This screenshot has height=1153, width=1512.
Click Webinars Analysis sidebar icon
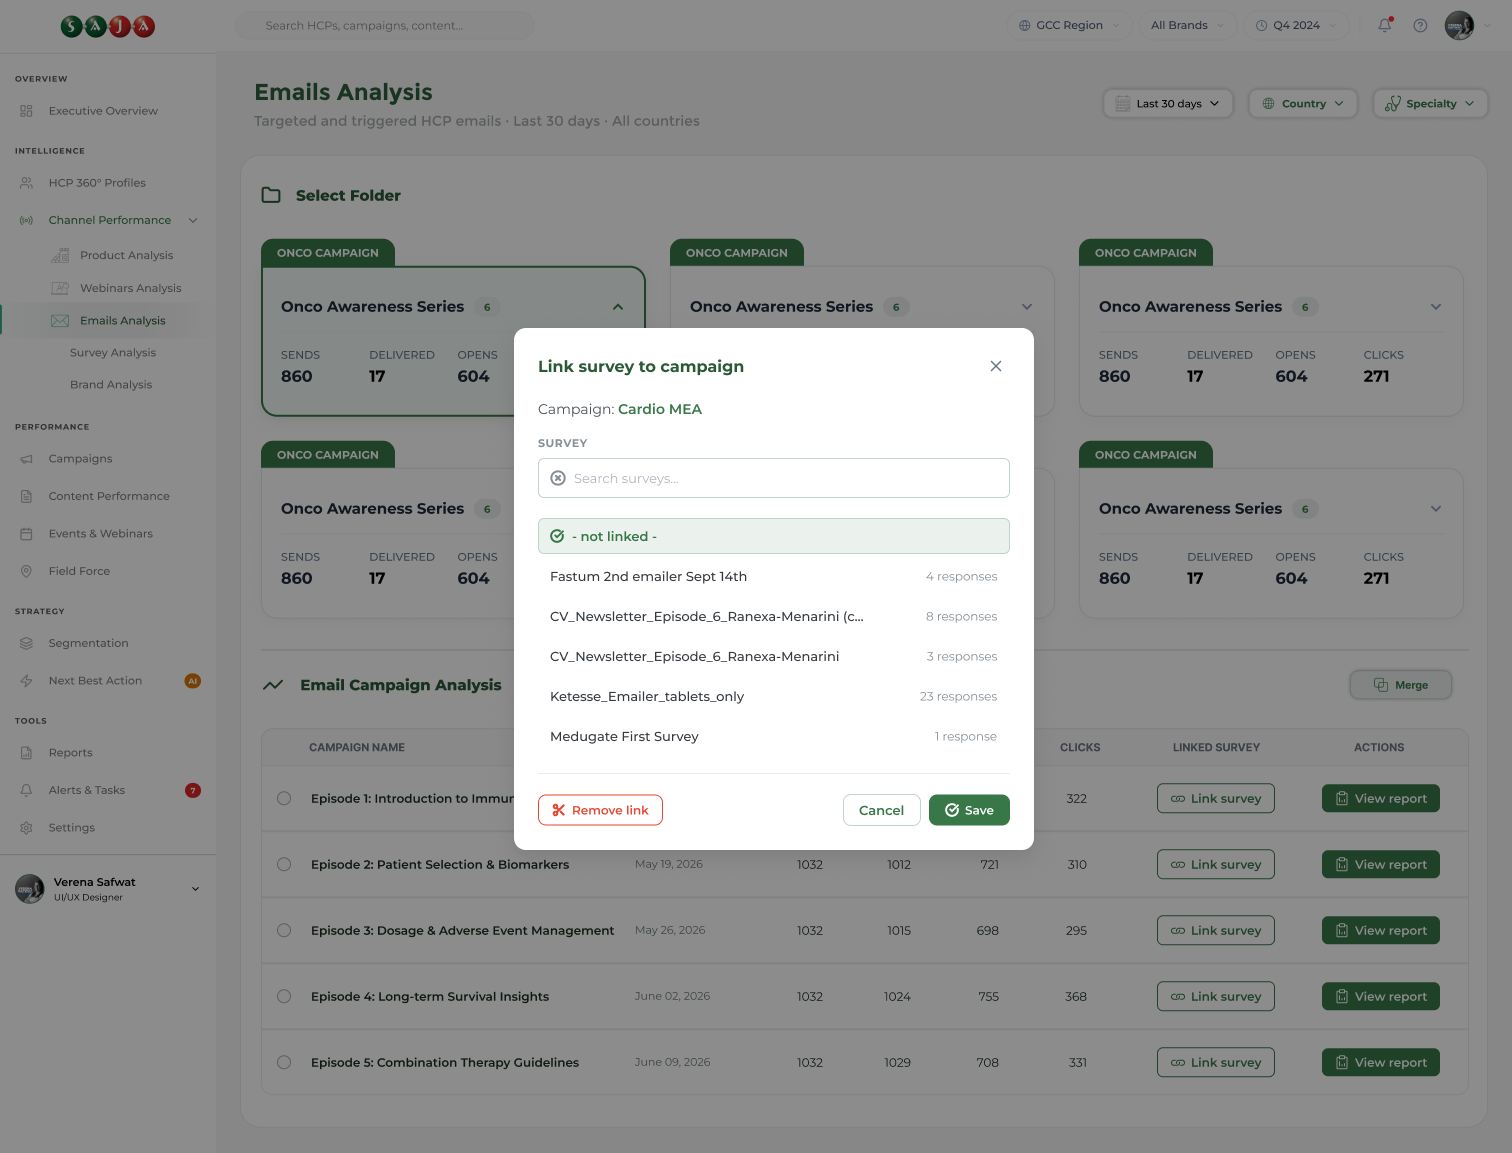(x=60, y=288)
